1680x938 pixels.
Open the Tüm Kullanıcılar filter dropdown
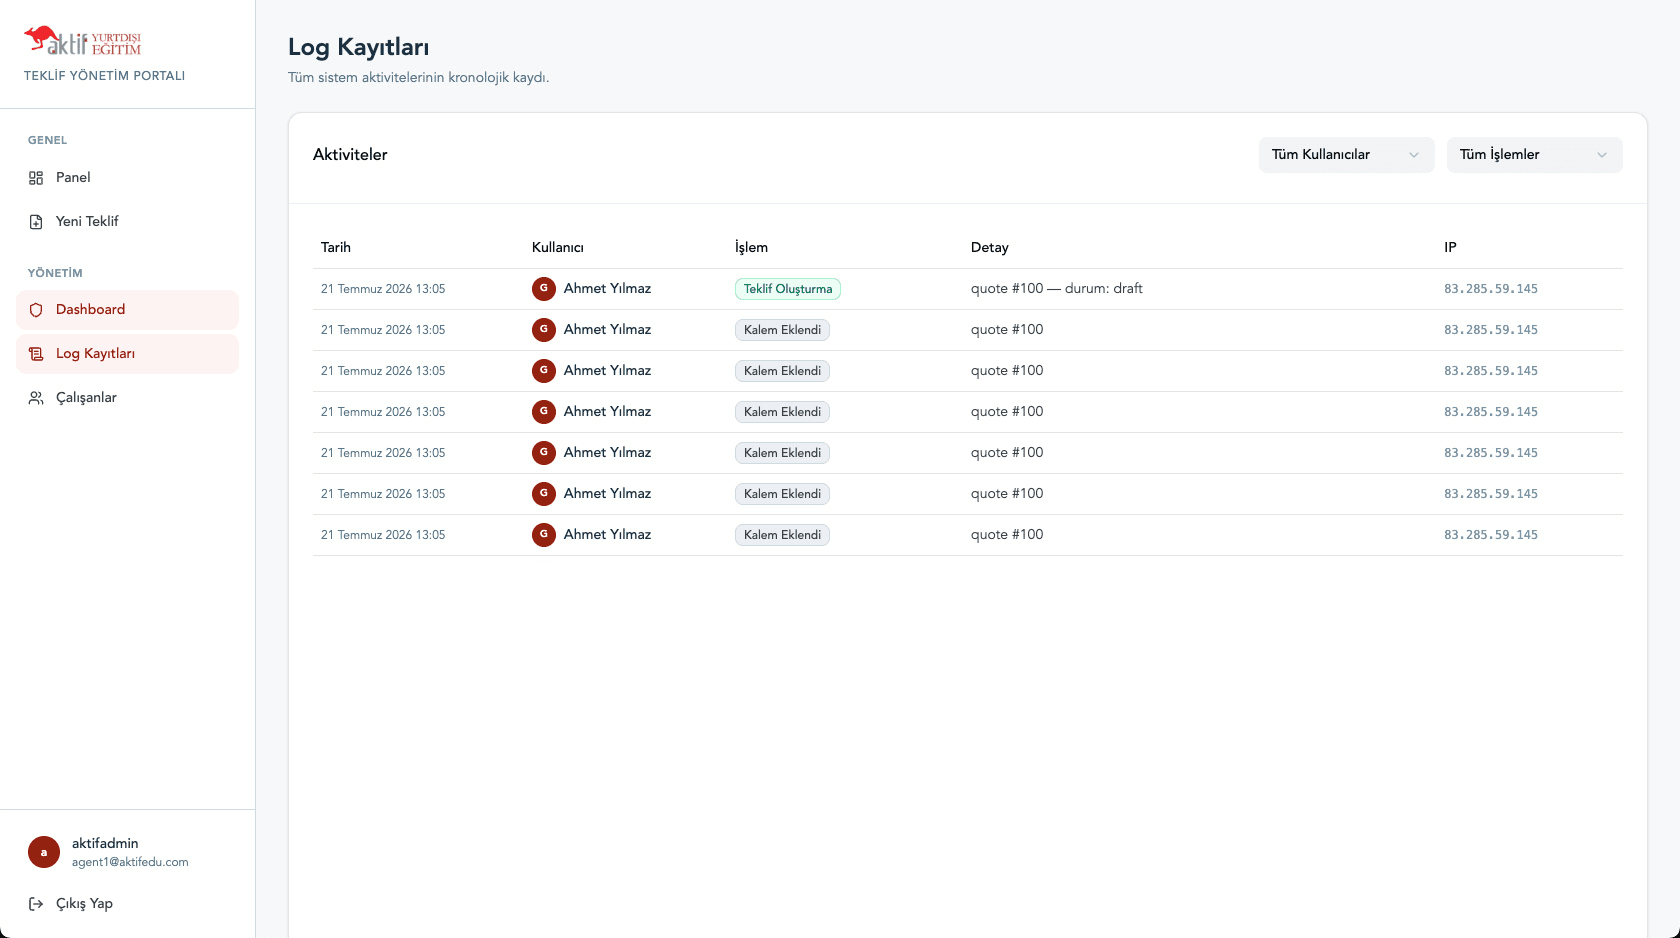(1346, 155)
